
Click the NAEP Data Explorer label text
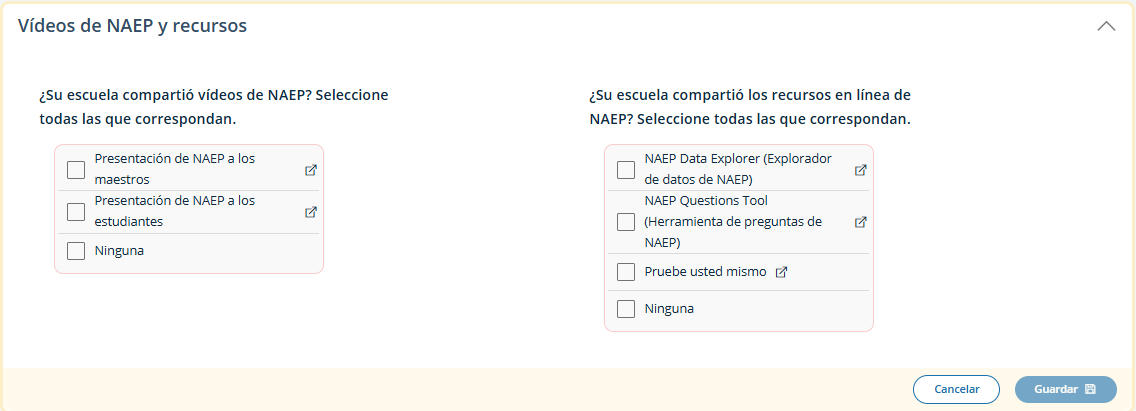pos(738,169)
